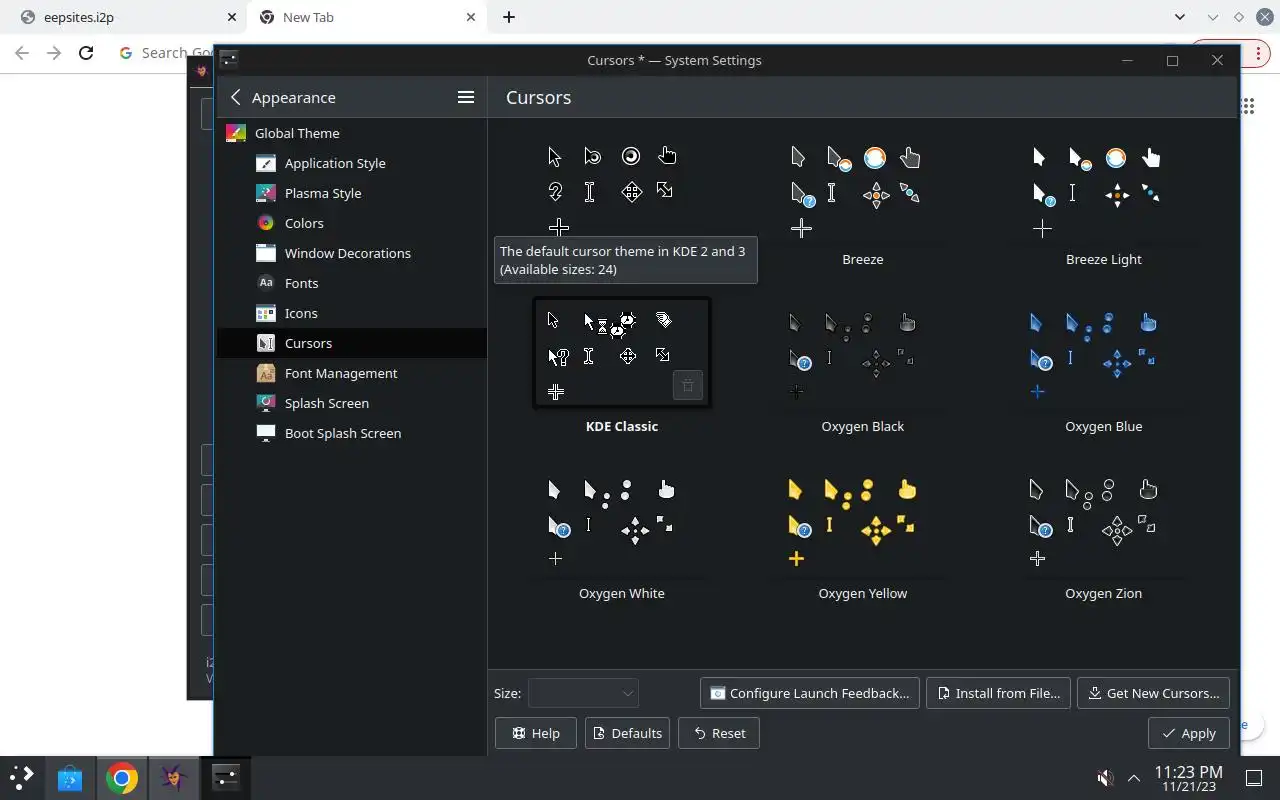The image size is (1280, 800).
Task: Open Plasma Style settings
Action: pyautogui.click(x=352, y=193)
